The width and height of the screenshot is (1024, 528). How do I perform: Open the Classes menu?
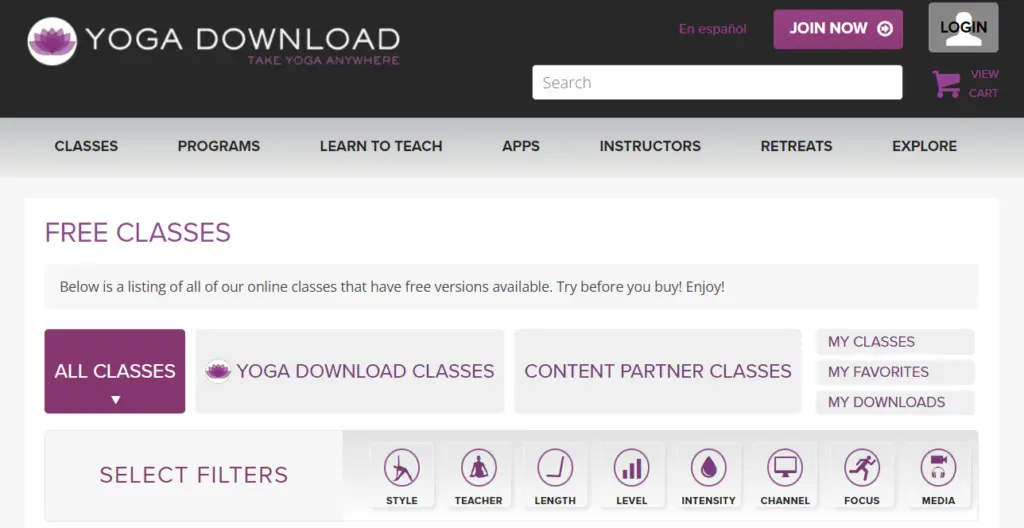pos(86,146)
